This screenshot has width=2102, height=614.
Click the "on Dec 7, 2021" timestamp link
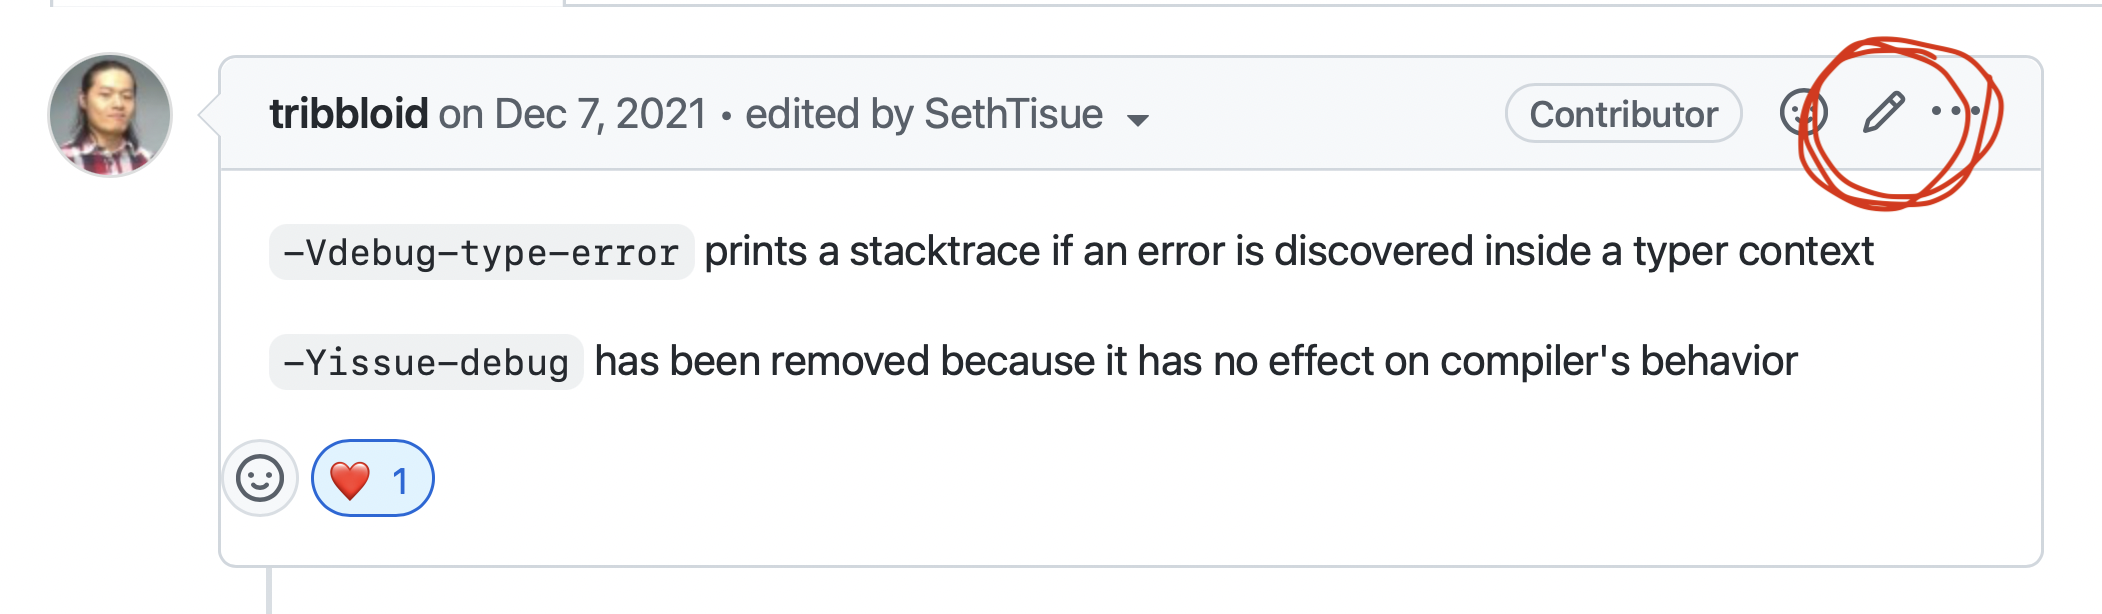coord(573,114)
